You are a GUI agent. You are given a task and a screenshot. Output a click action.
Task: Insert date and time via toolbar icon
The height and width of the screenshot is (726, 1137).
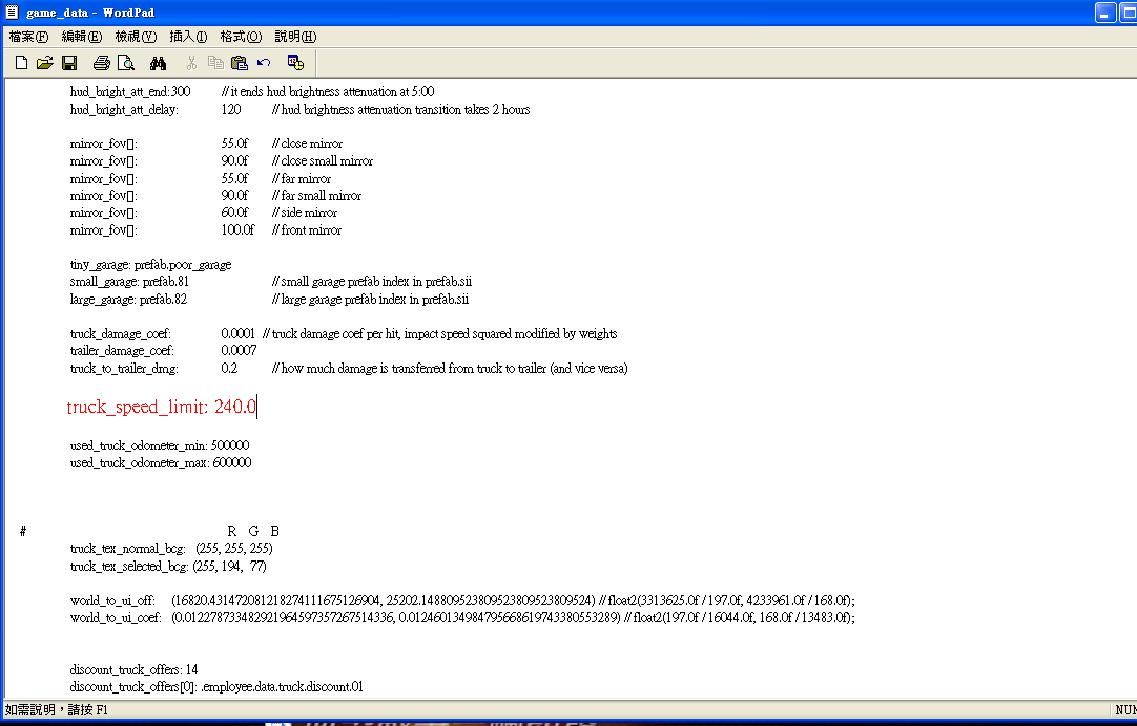click(295, 63)
